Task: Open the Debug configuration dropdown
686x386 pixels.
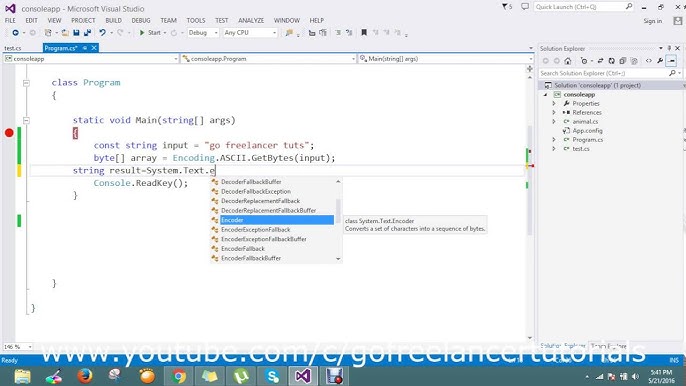Action: click(203, 33)
